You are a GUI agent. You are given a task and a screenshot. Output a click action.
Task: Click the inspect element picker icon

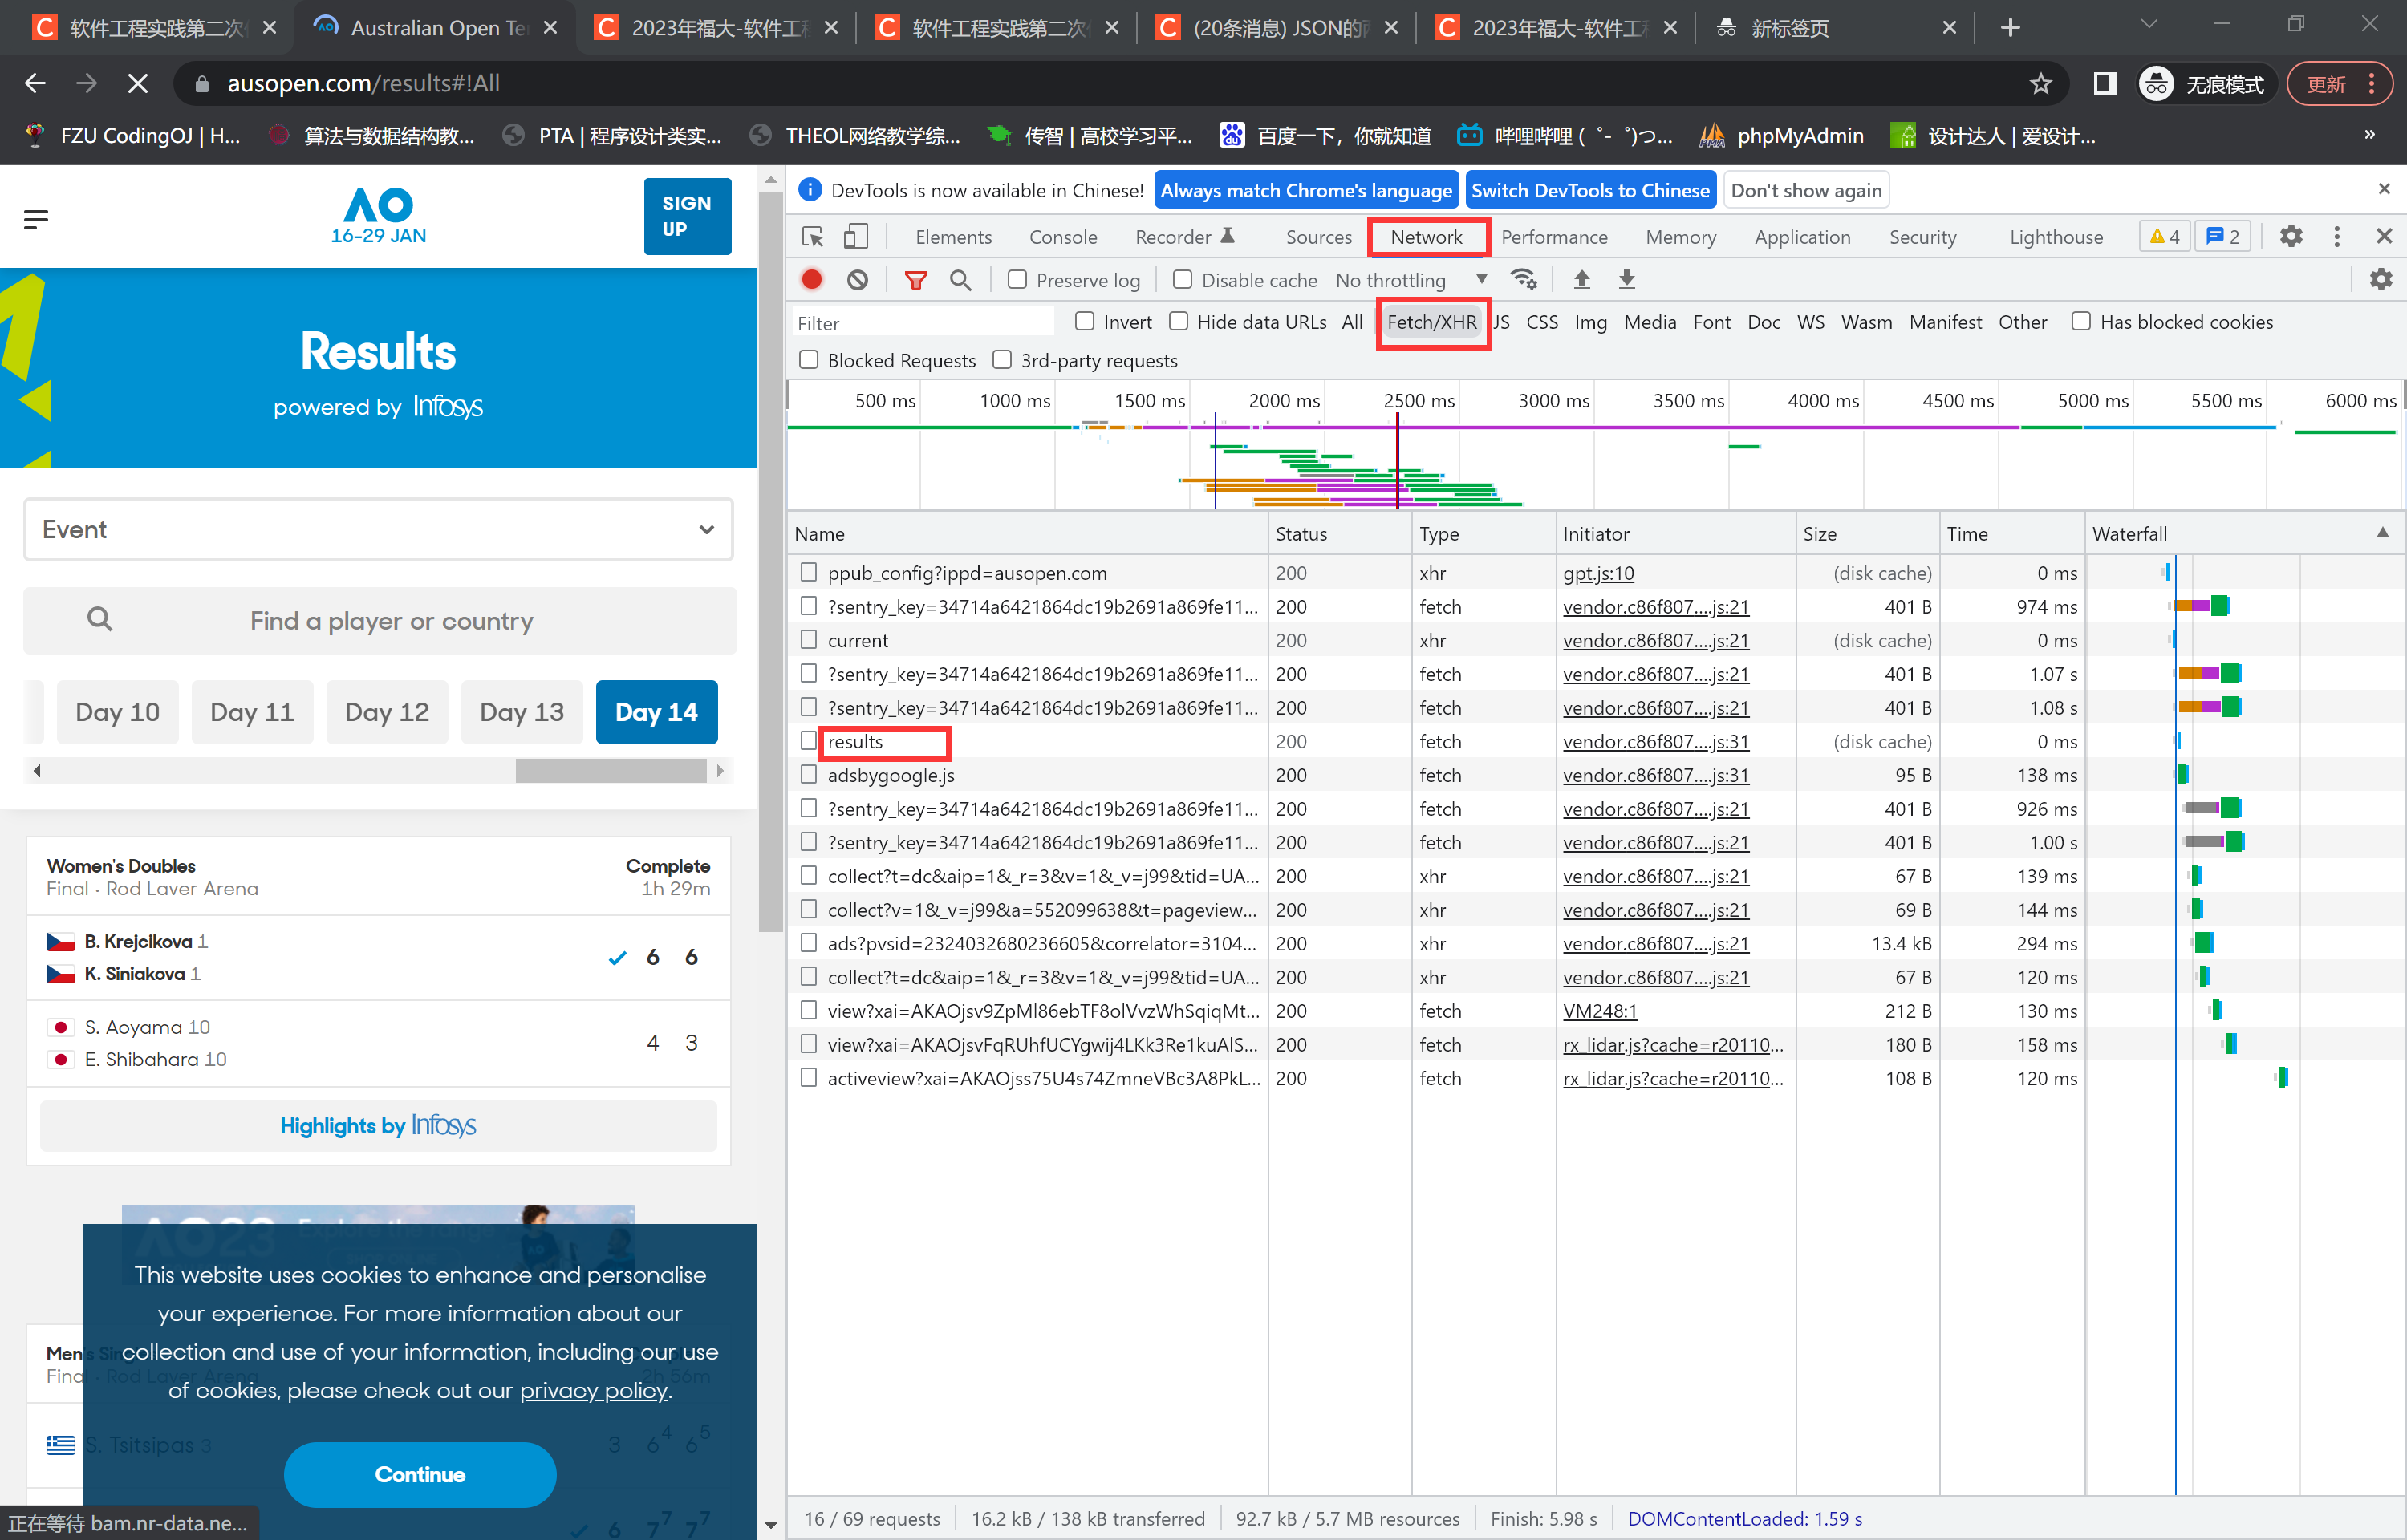(x=812, y=237)
